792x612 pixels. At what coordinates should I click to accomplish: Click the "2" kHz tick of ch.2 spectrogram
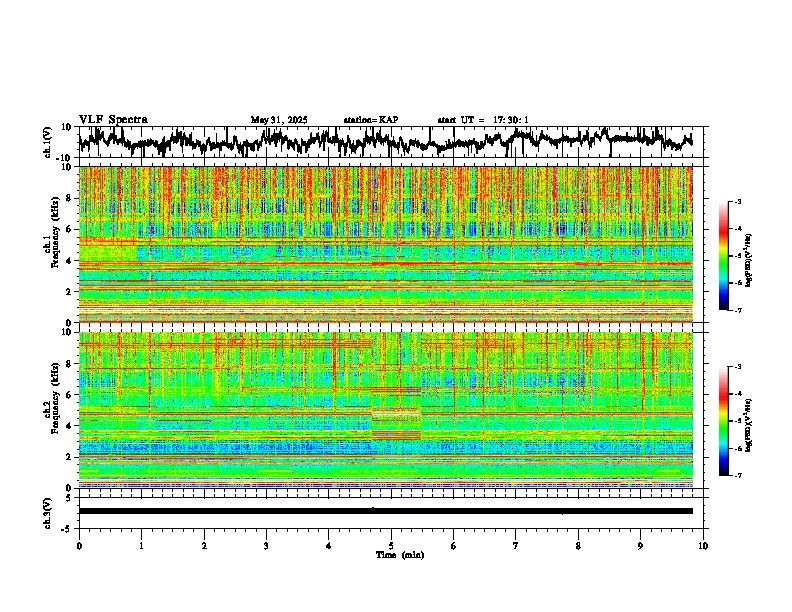[x=71, y=457]
